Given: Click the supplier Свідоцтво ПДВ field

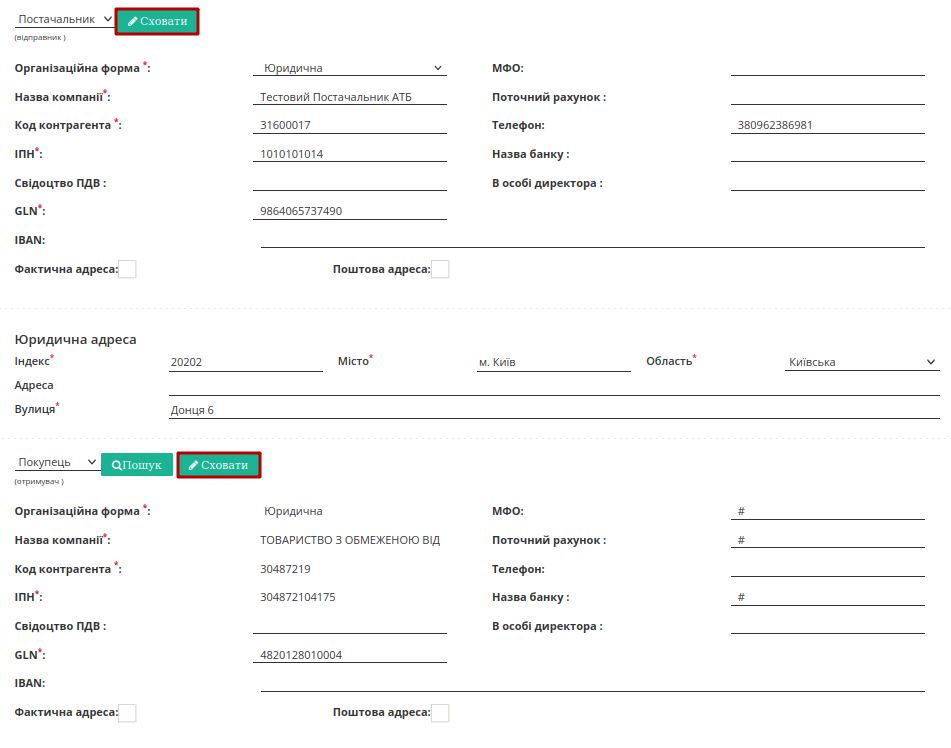Looking at the screenshot, I should pyautogui.click(x=350, y=183).
